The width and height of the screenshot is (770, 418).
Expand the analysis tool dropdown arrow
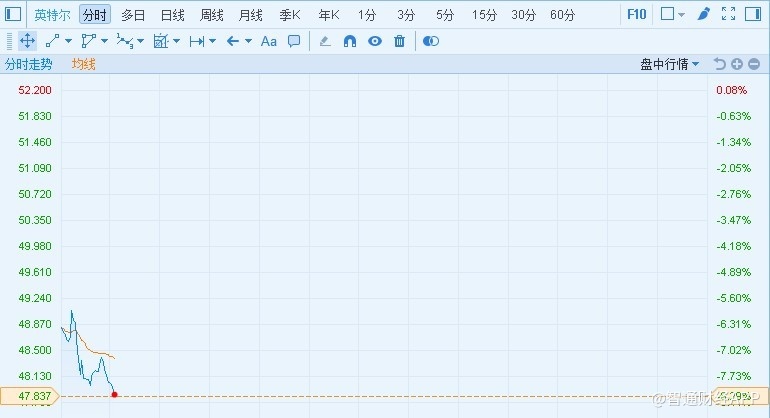tap(176, 41)
